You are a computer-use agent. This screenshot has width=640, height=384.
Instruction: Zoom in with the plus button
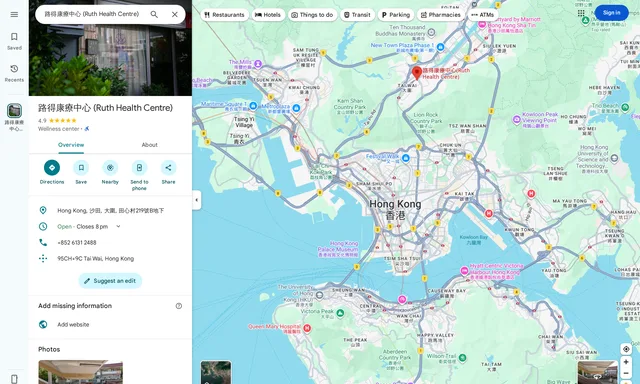[x=626, y=362]
